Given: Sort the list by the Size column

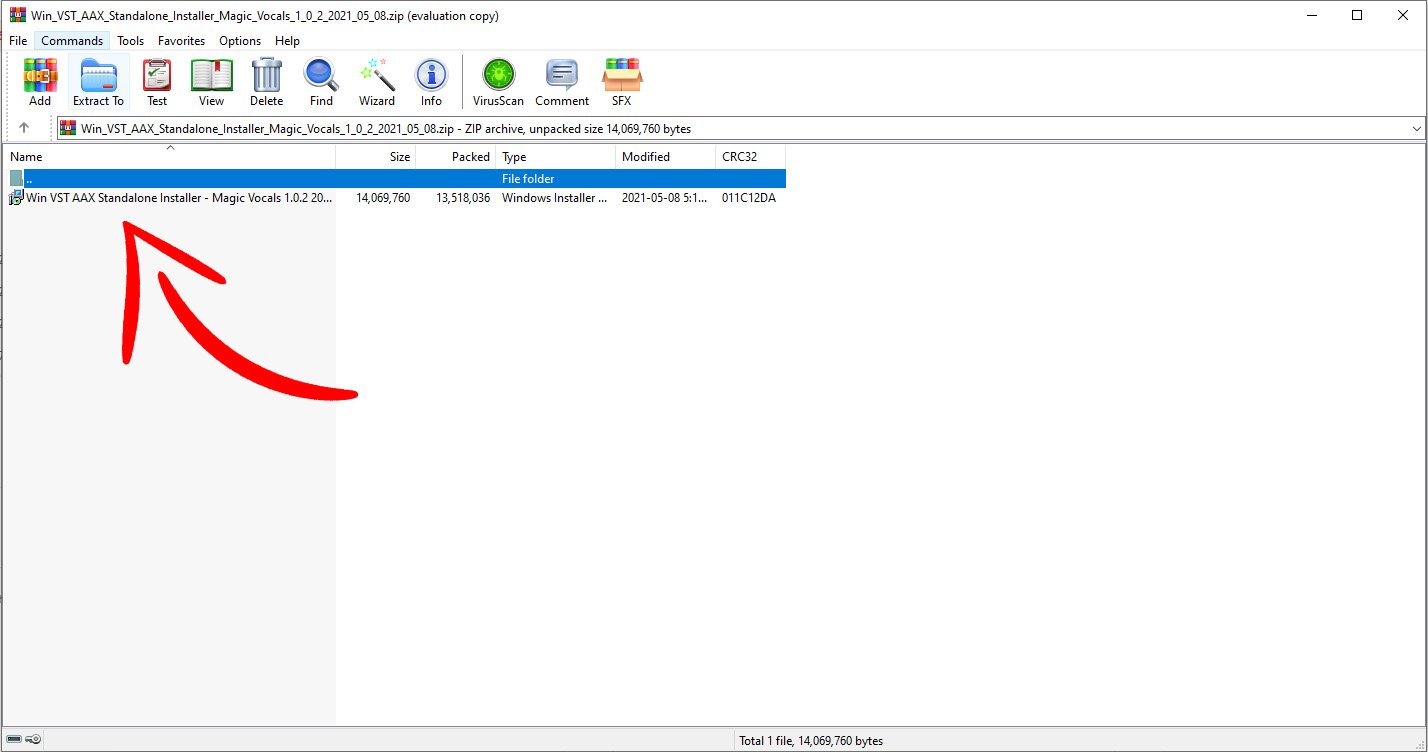Looking at the screenshot, I should 376,157.
